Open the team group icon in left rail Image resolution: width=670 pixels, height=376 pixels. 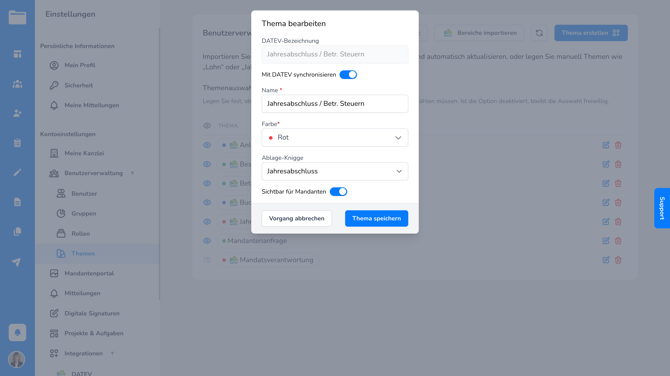(17, 84)
